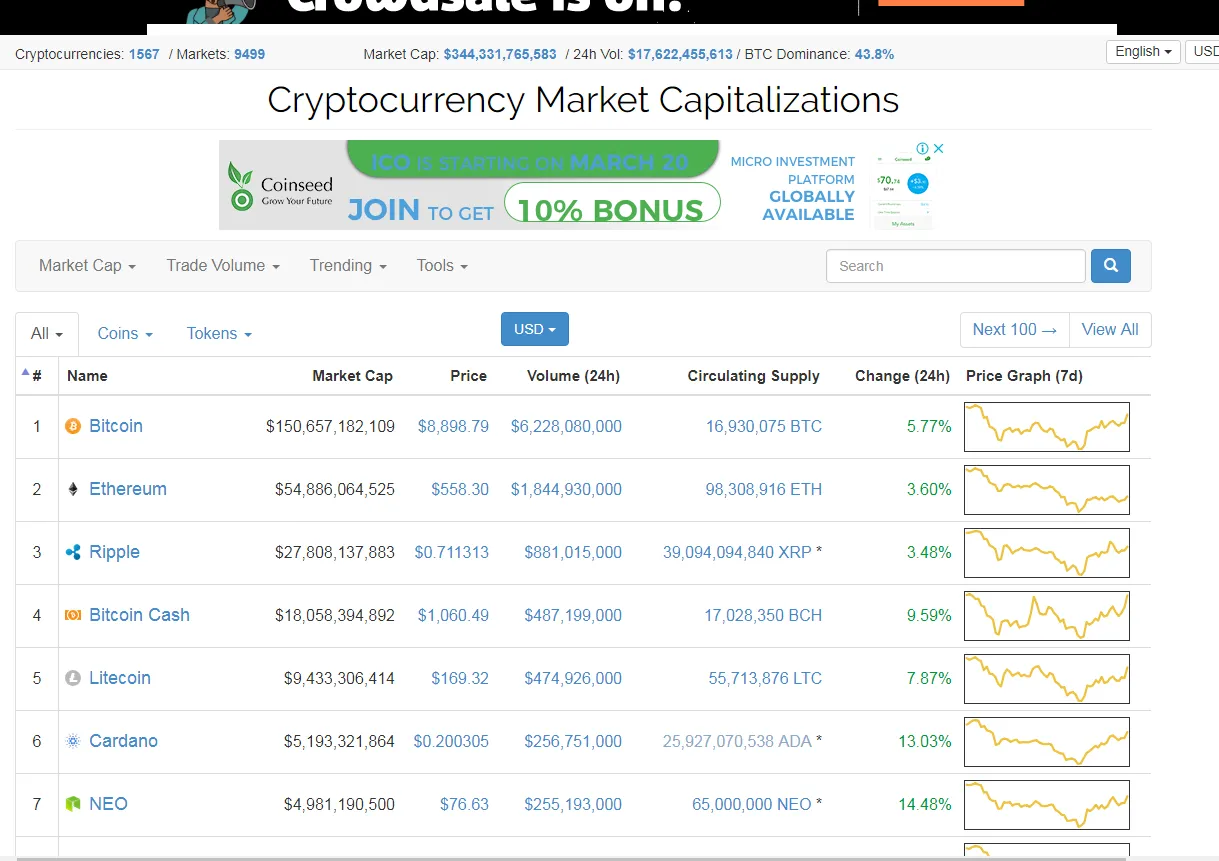Open the Ethereum name link
Viewport: 1219px width, 861px height.
[128, 489]
